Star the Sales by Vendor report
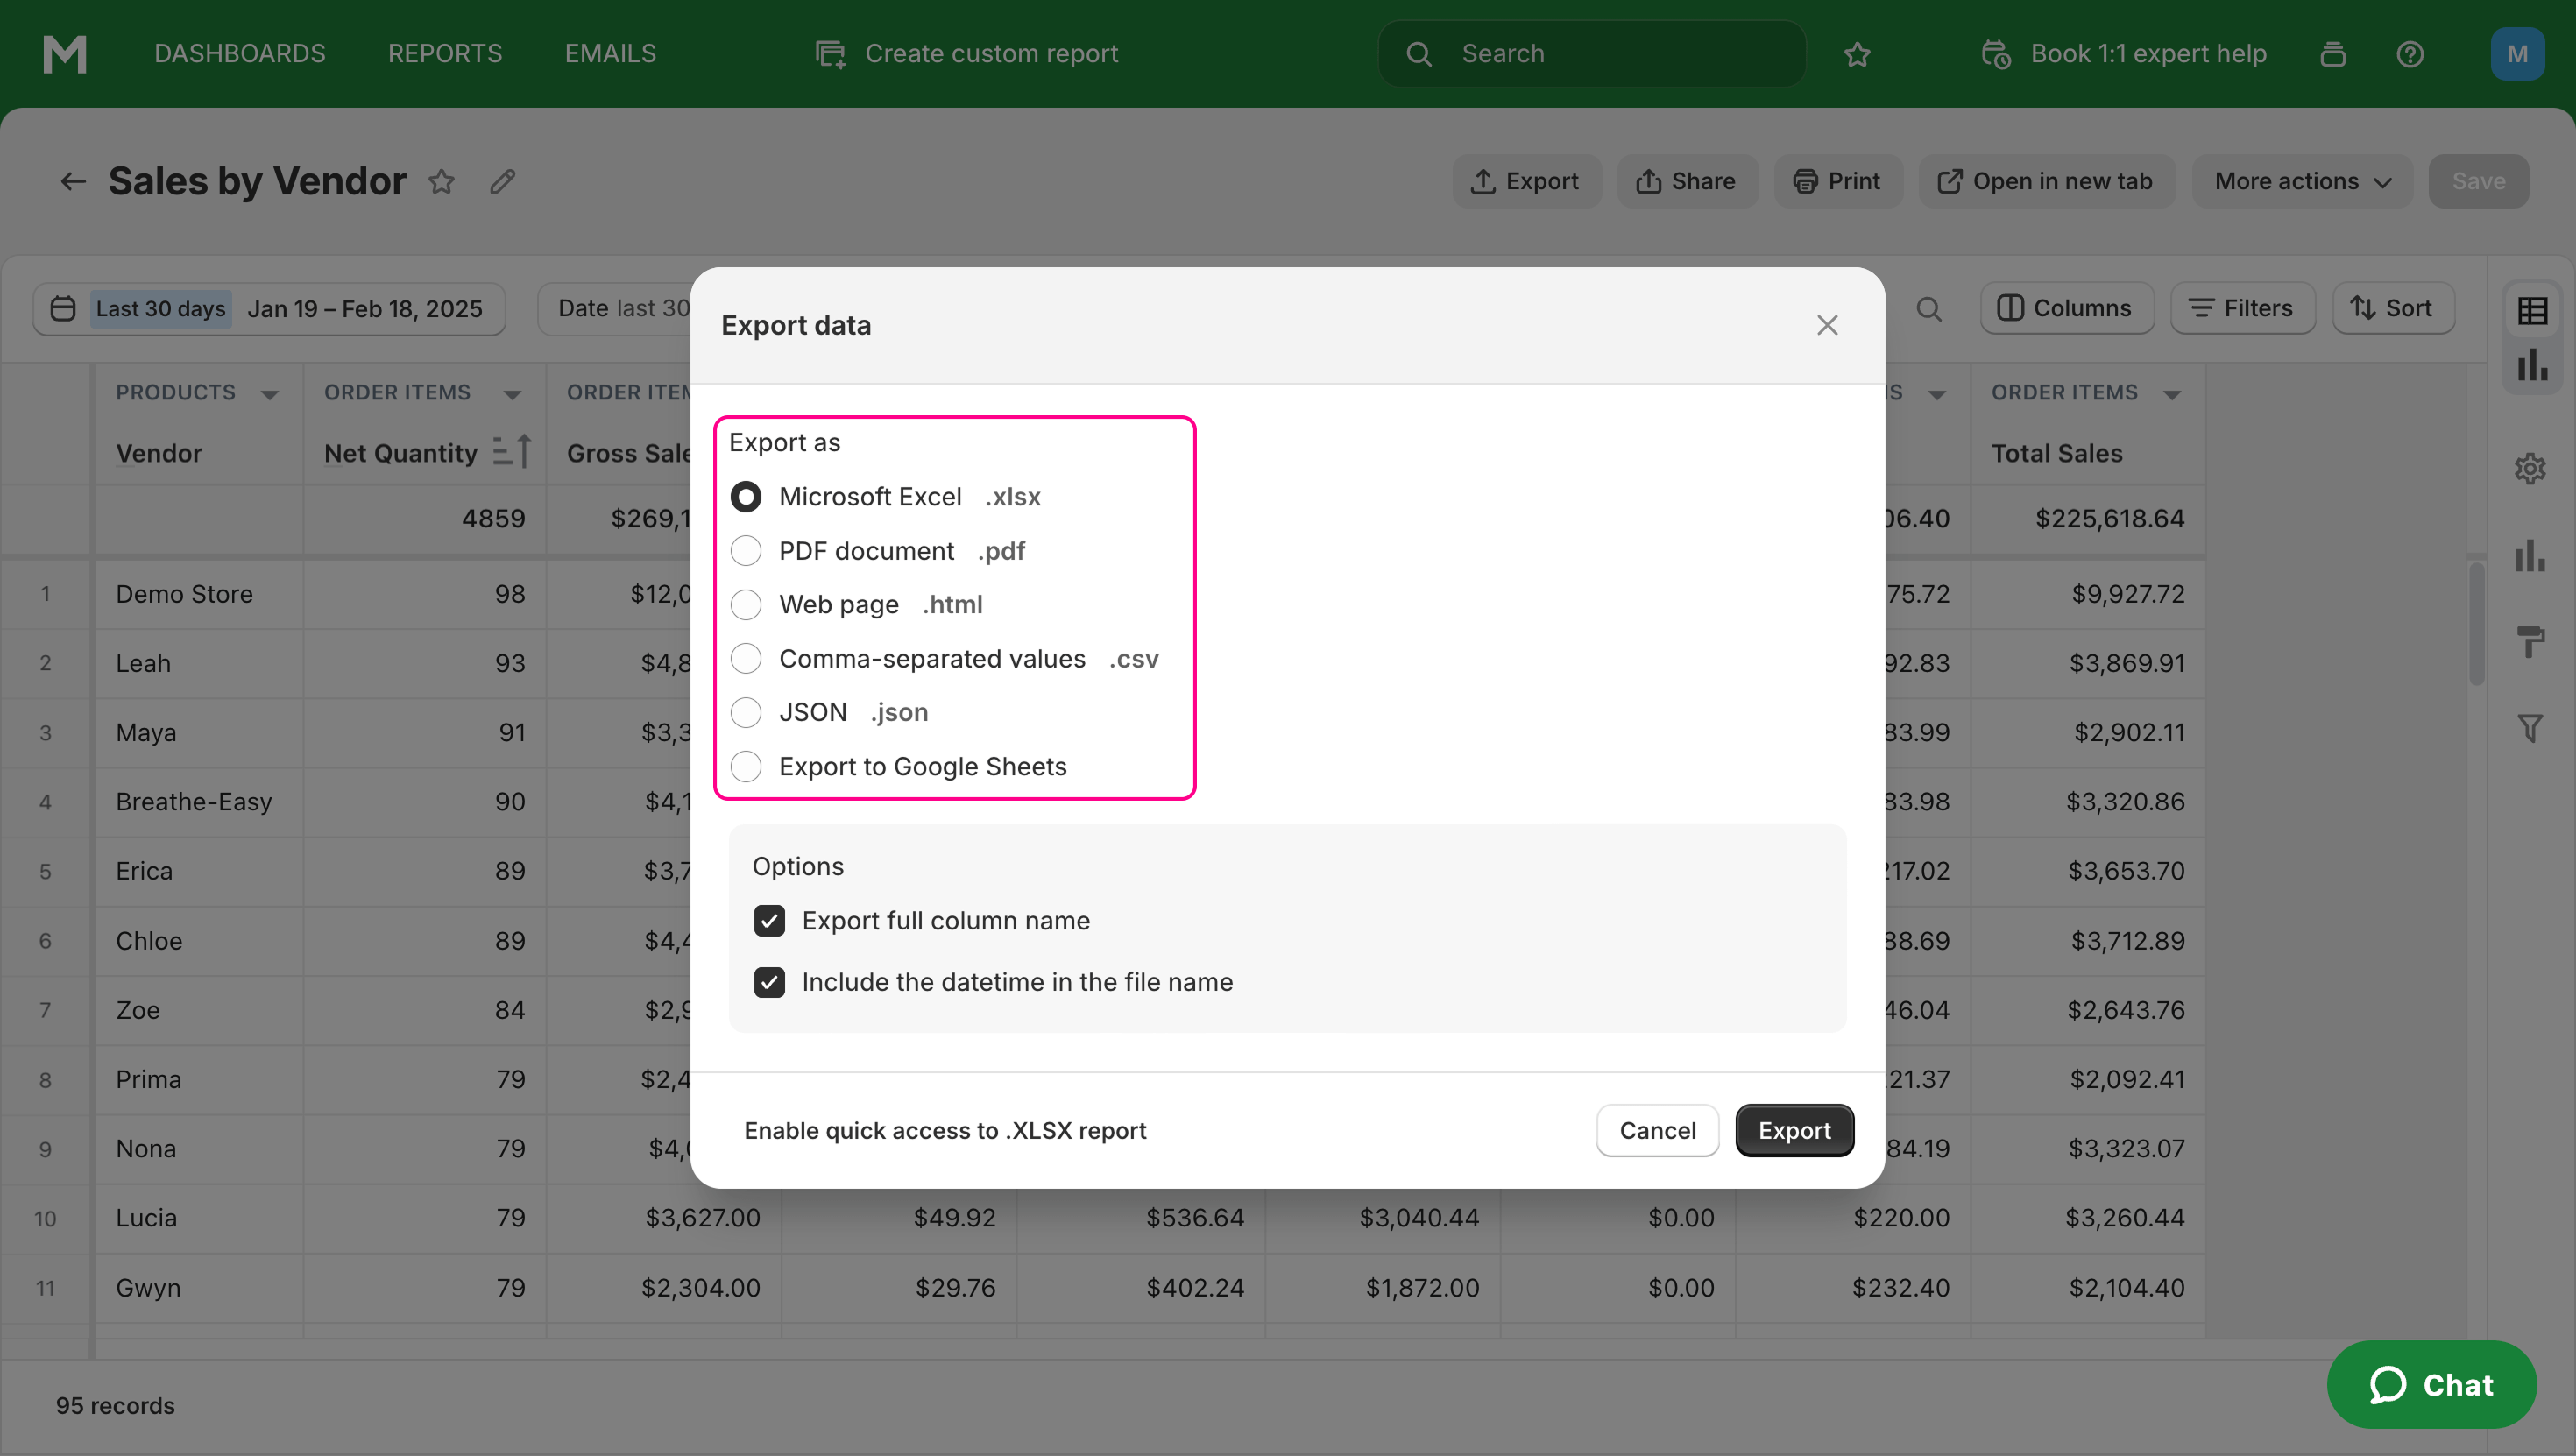This screenshot has height=1456, width=2576. (441, 182)
